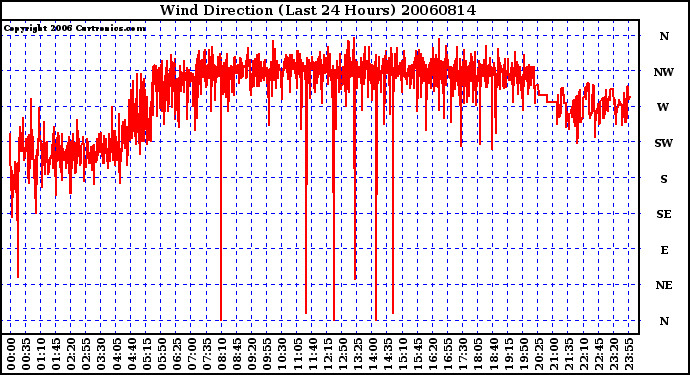Click the '04:40' time axis label
The image size is (690, 375).
(132, 354)
